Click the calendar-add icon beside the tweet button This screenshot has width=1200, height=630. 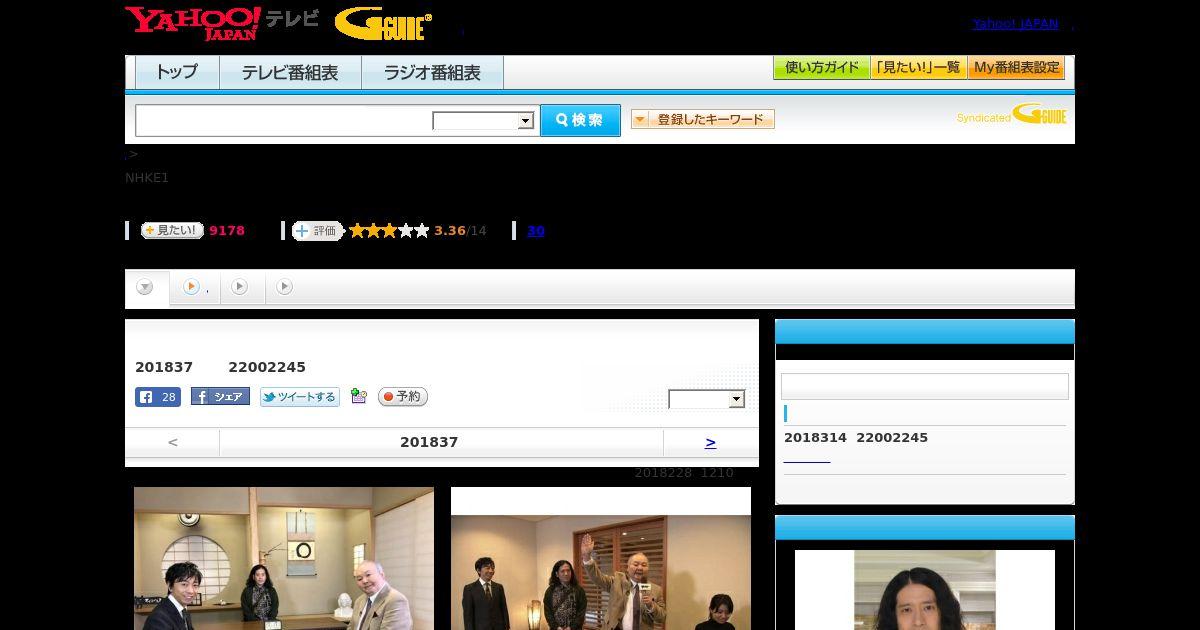point(359,397)
